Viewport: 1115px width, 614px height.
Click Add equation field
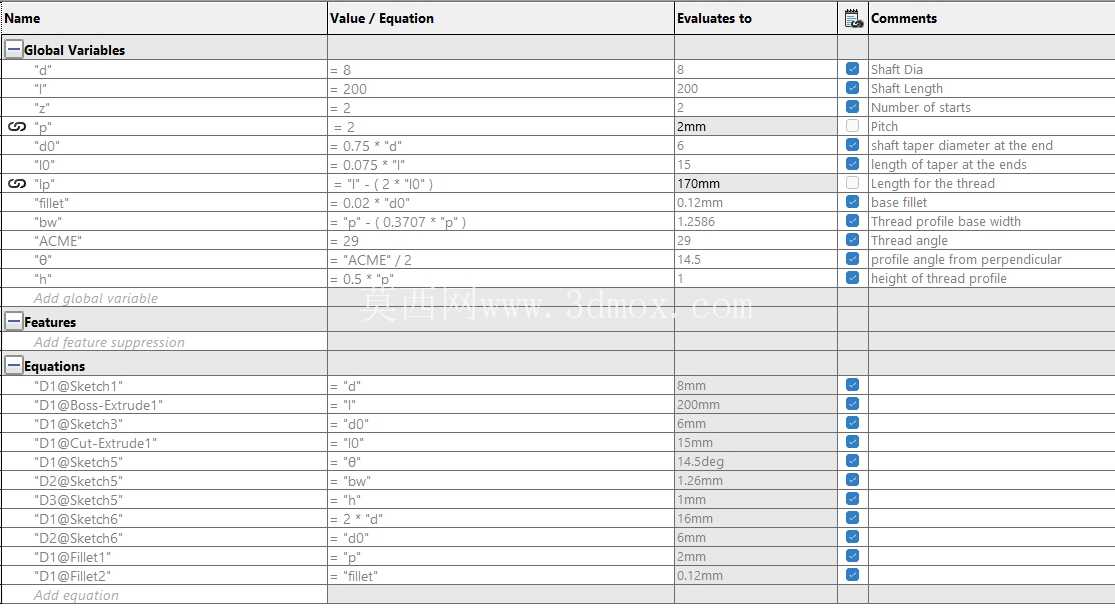point(76,596)
